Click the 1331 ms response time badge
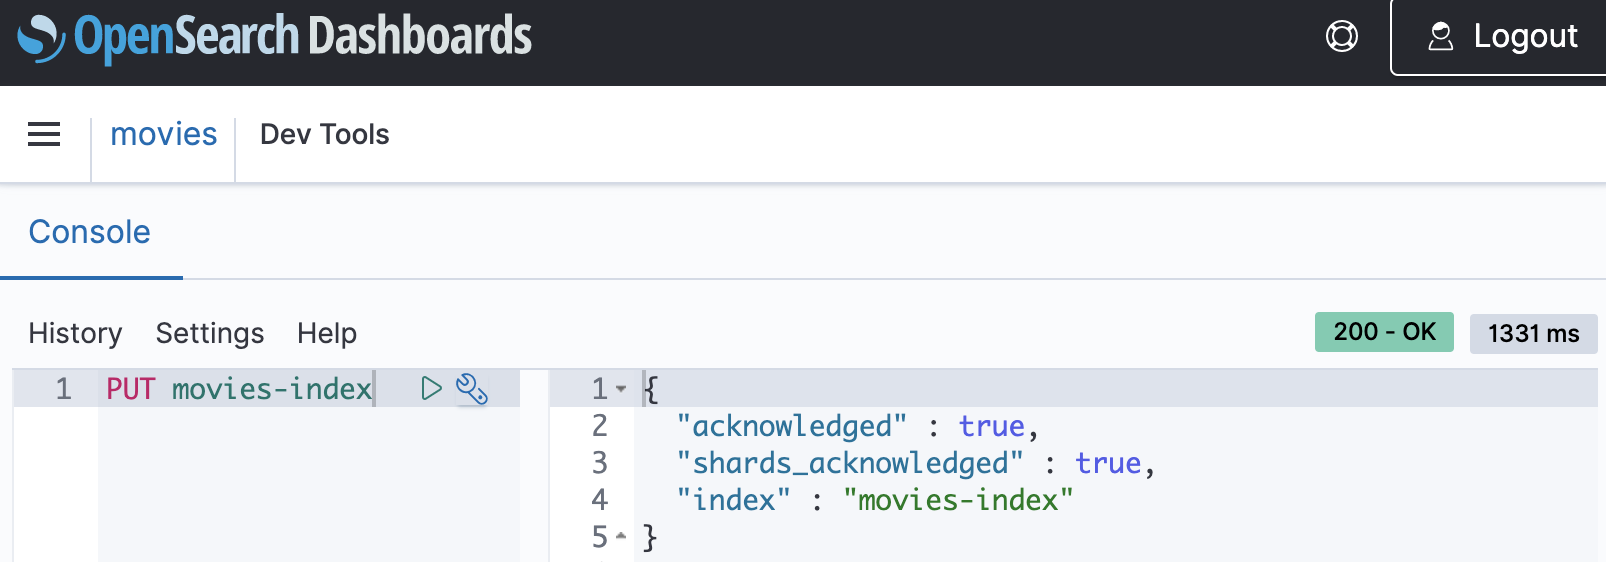The width and height of the screenshot is (1606, 562). tap(1533, 333)
